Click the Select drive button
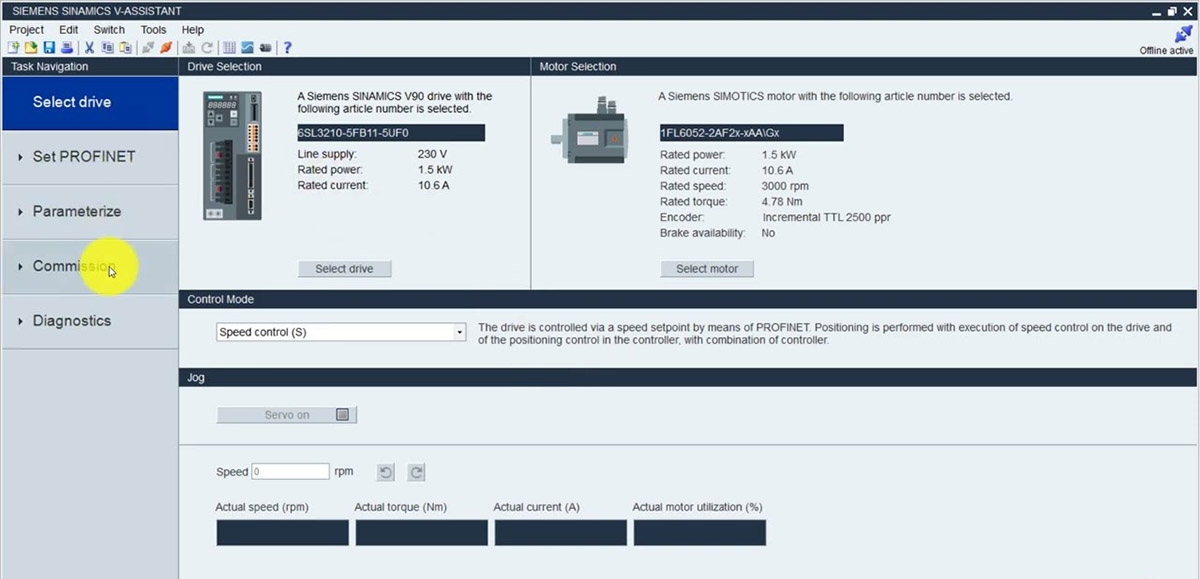 (344, 269)
